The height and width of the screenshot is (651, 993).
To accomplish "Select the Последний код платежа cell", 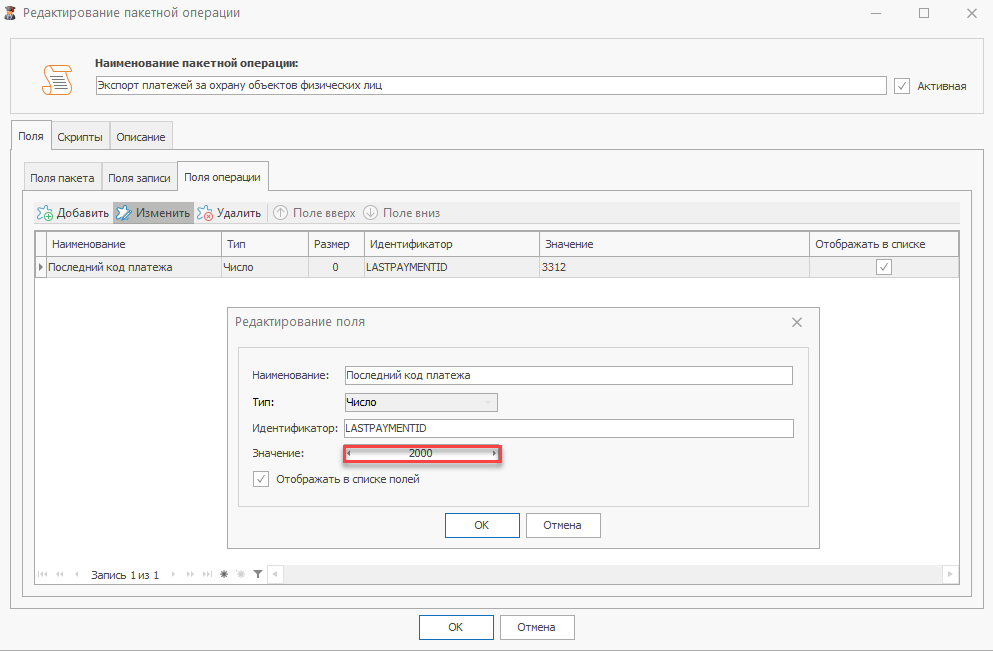I will (134, 267).
